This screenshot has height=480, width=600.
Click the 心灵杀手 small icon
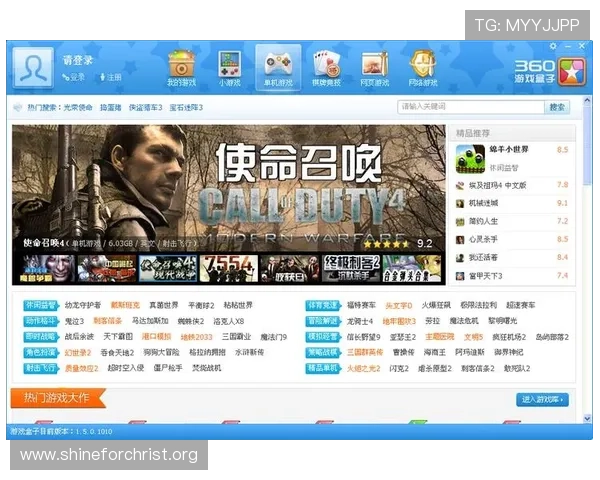coord(460,240)
